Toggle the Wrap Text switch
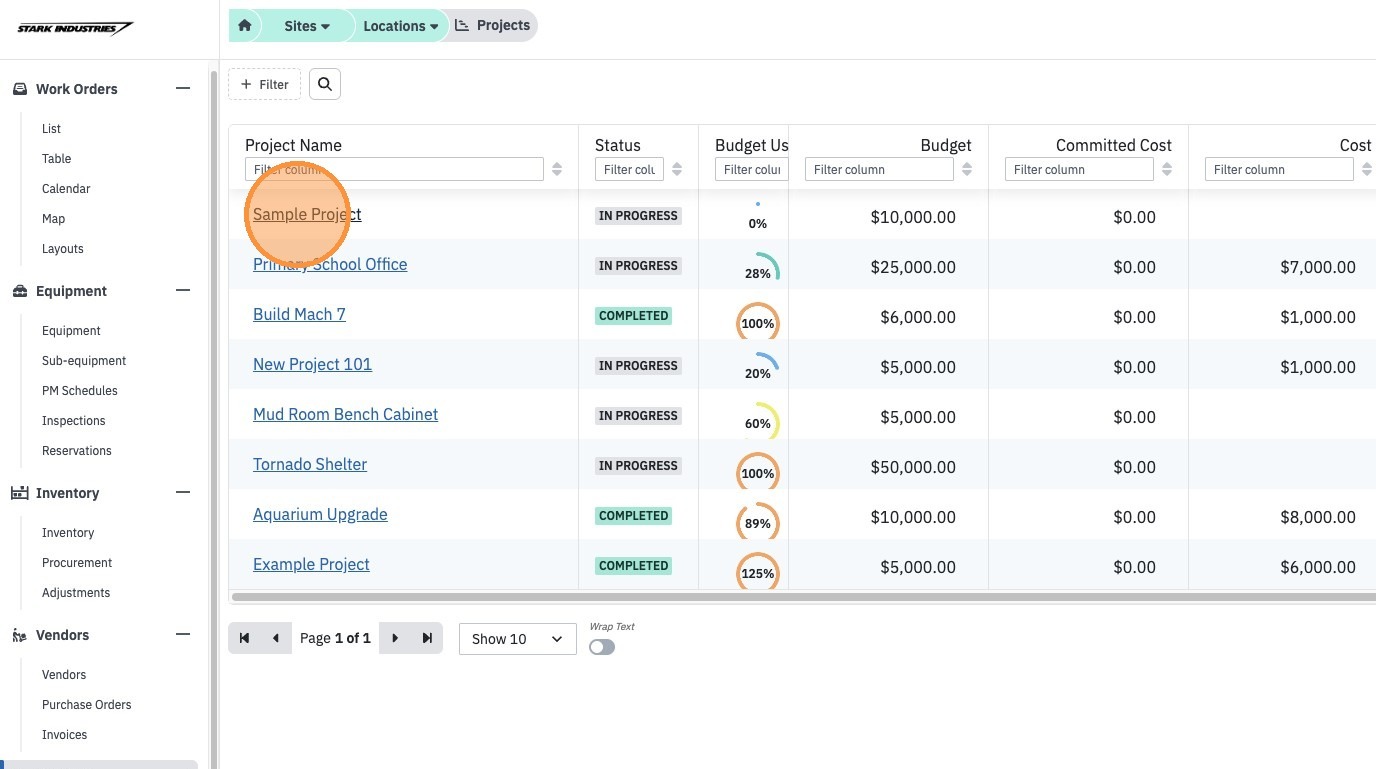The height and width of the screenshot is (769, 1376). [x=602, y=647]
